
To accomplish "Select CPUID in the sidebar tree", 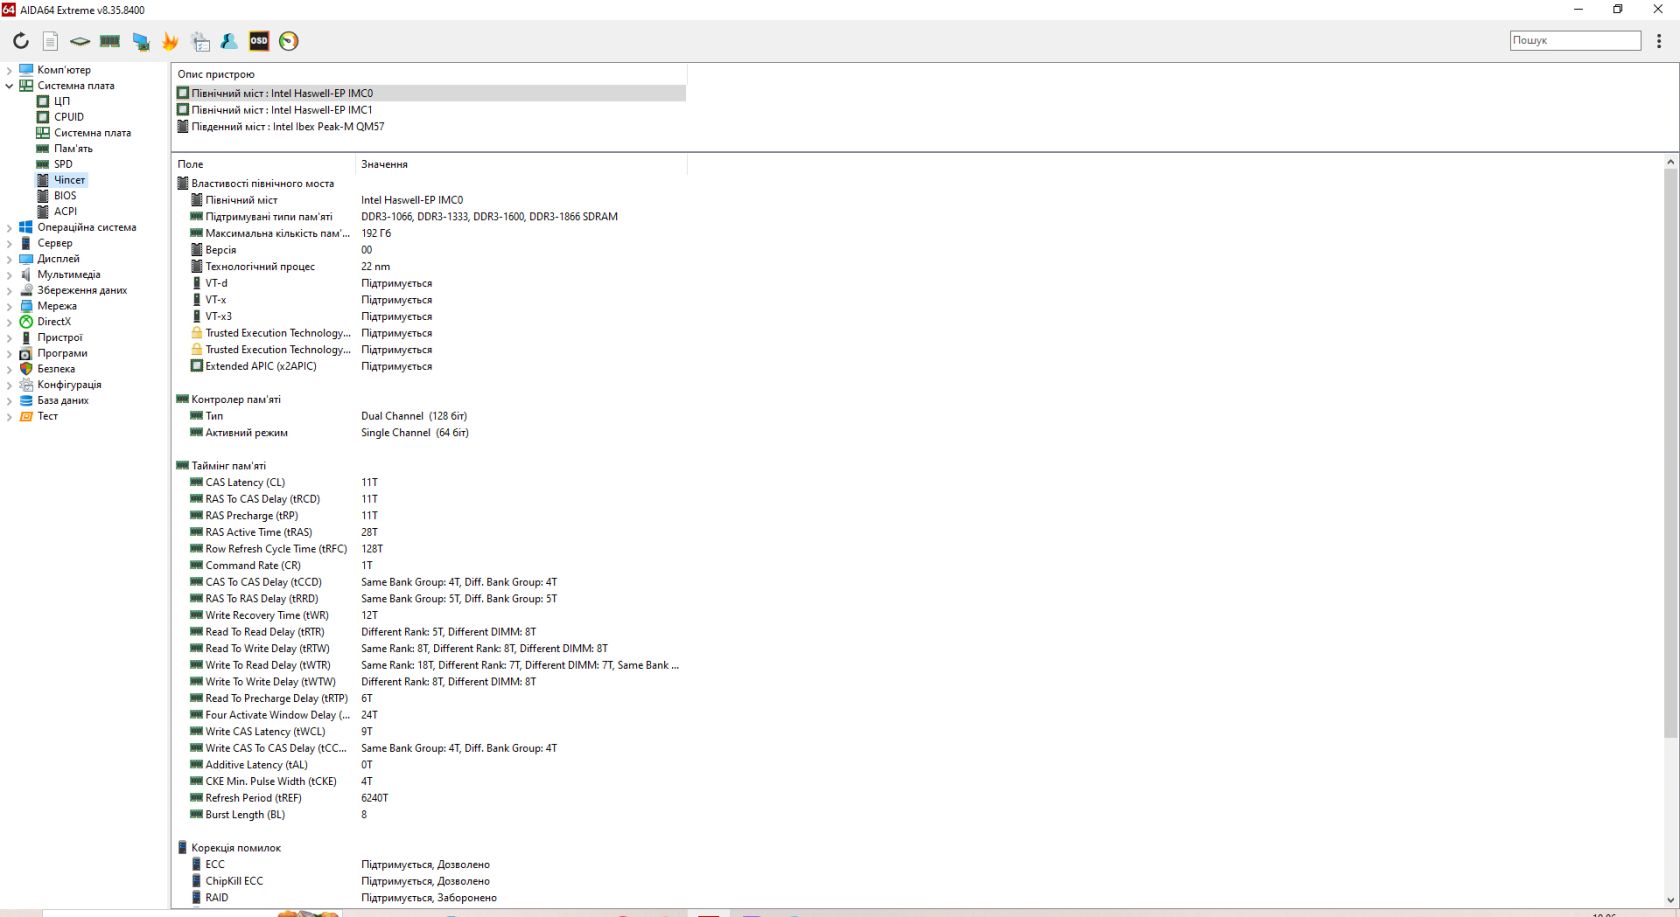I will (x=69, y=117).
